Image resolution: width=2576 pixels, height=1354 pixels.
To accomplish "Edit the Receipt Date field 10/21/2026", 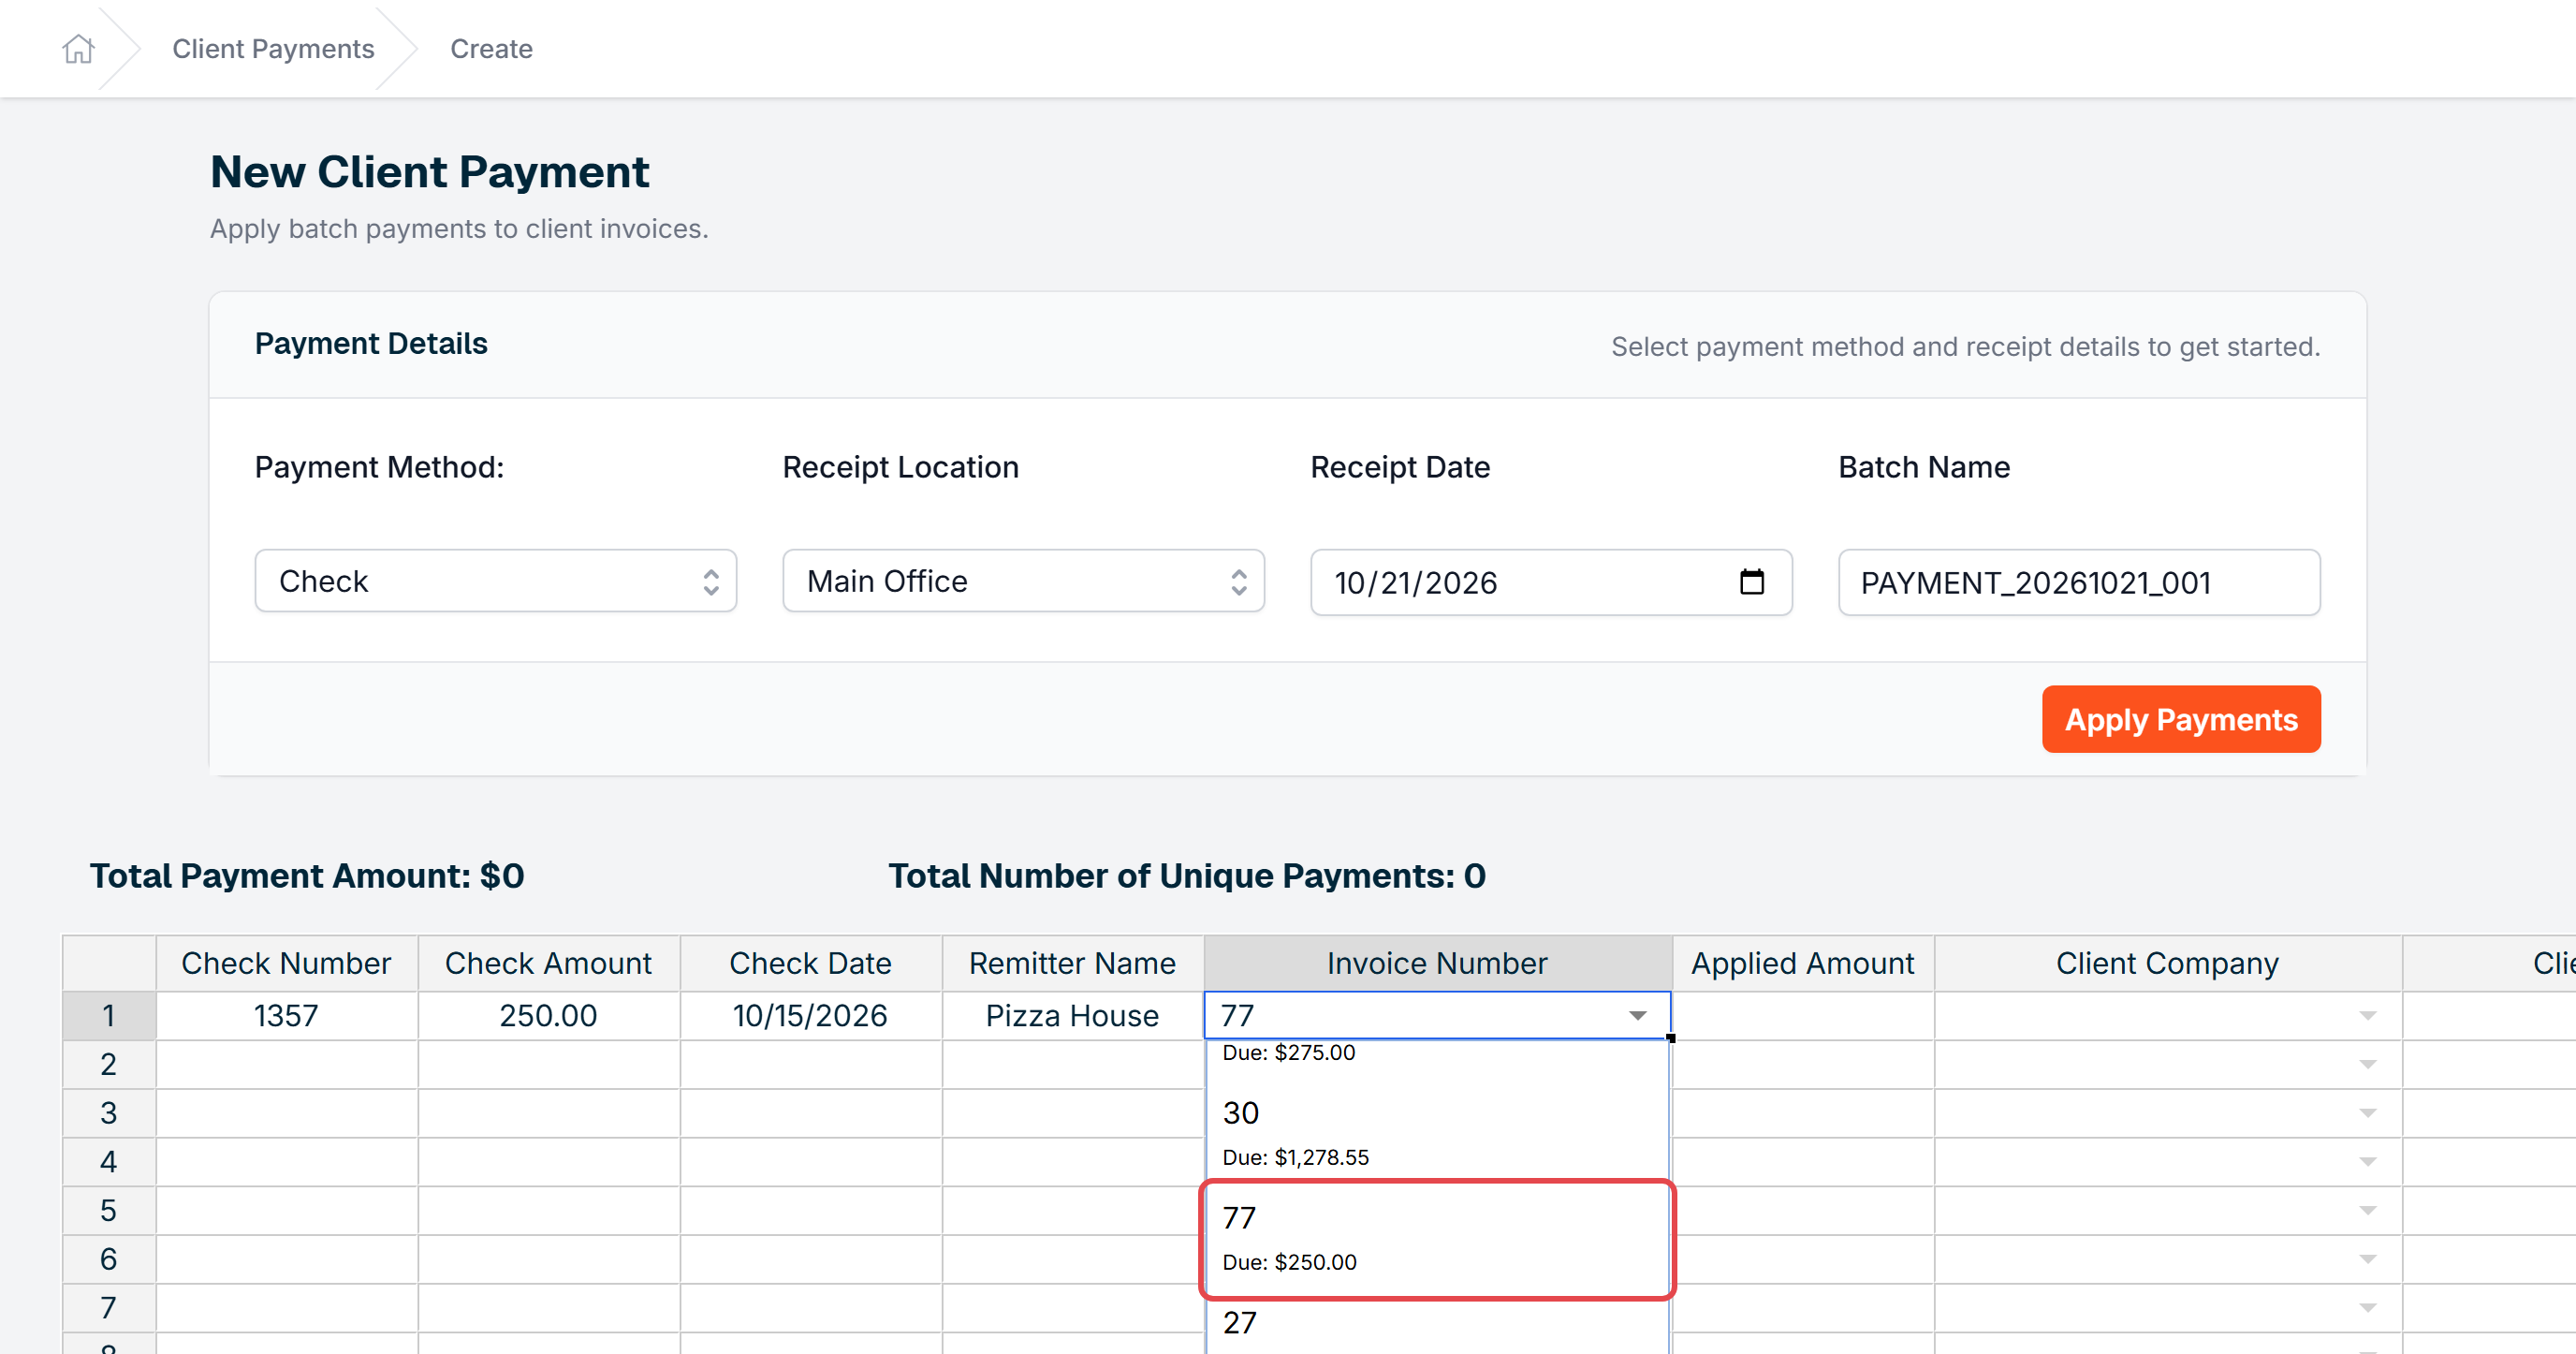I will click(1551, 582).
